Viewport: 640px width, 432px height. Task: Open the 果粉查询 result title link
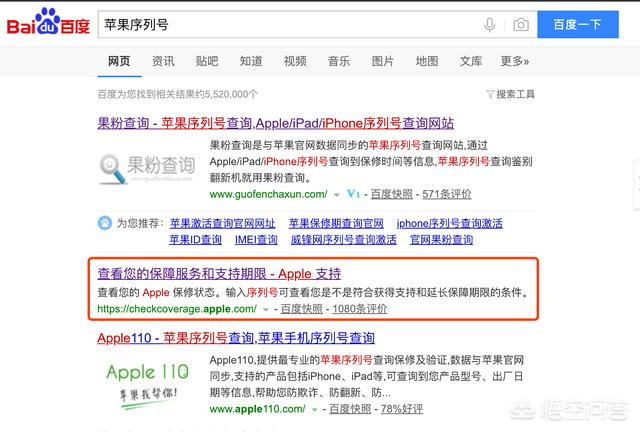point(276,123)
